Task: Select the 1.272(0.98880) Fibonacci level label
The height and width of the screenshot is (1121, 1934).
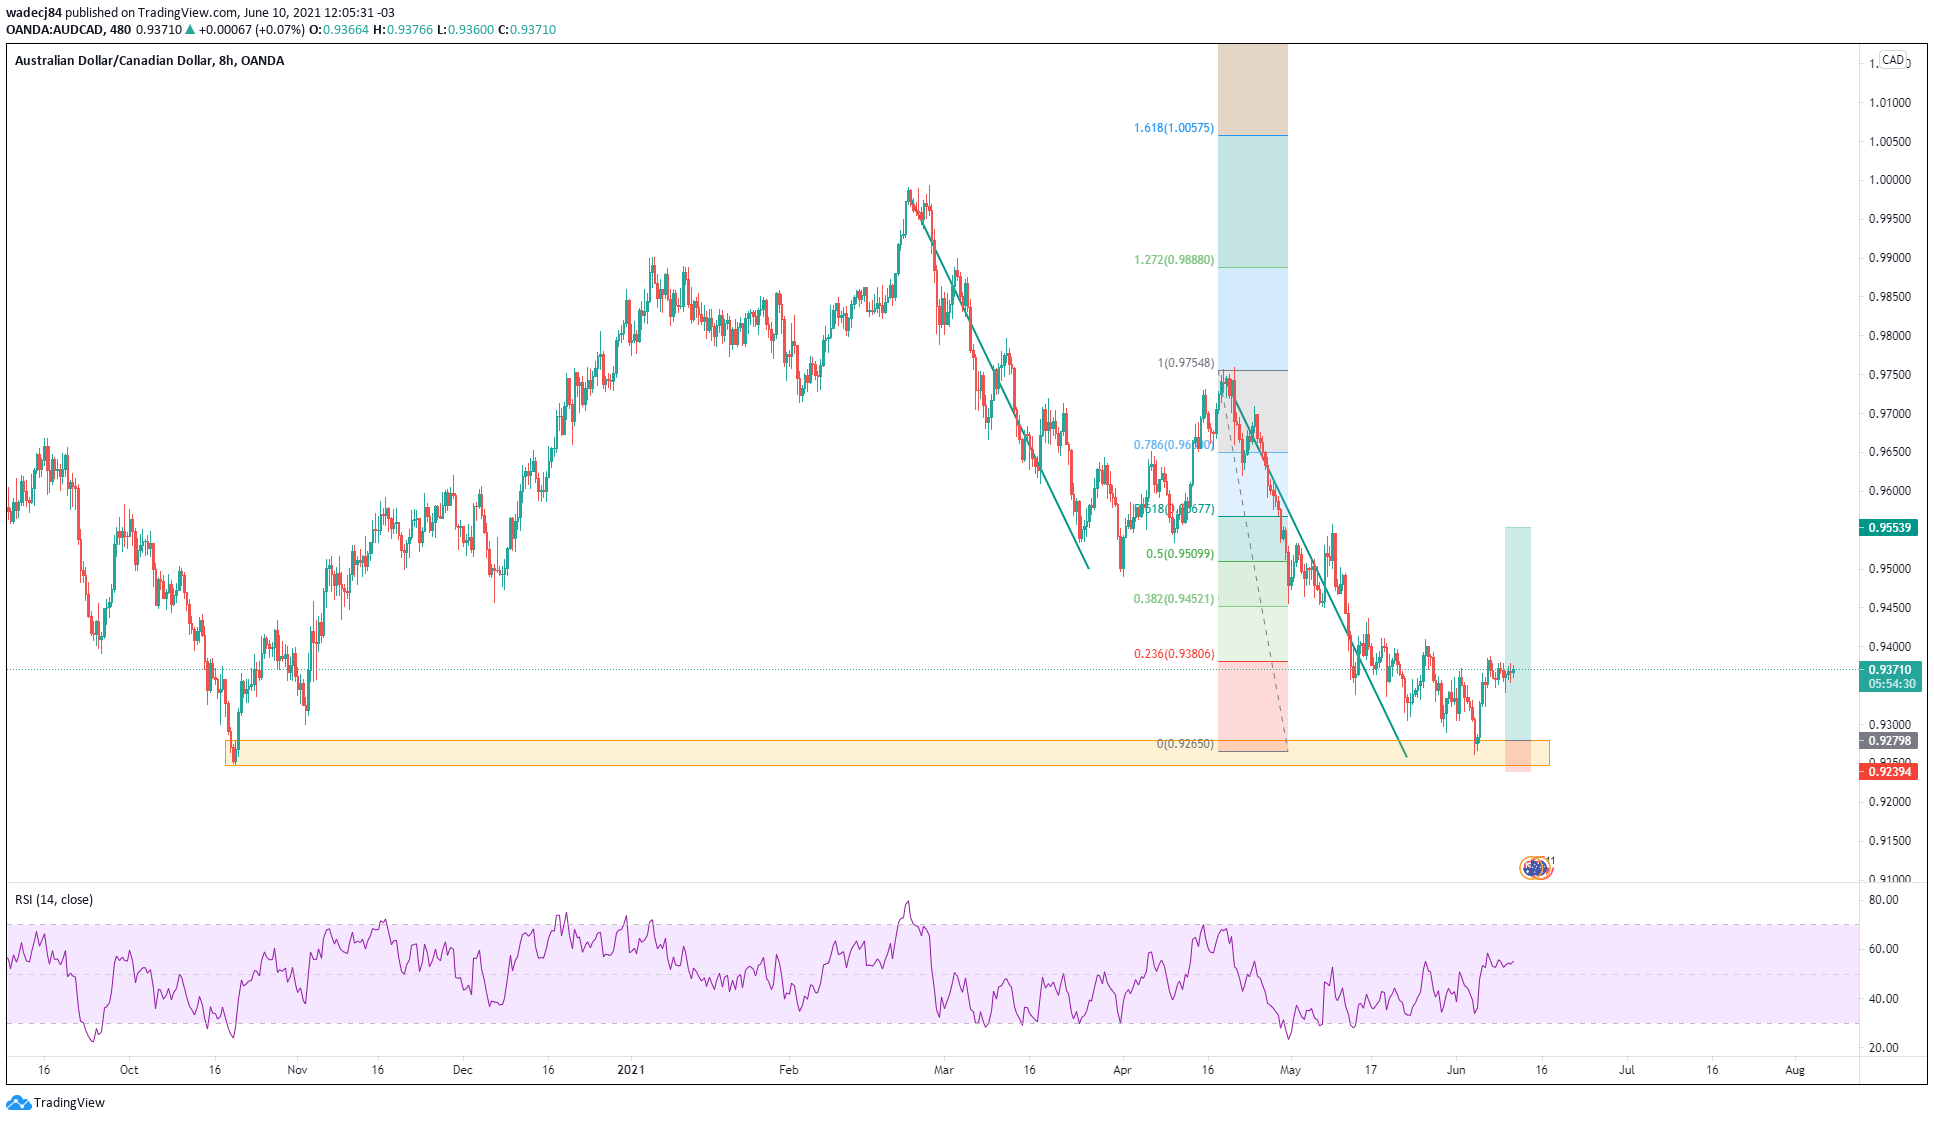Action: click(x=1173, y=260)
